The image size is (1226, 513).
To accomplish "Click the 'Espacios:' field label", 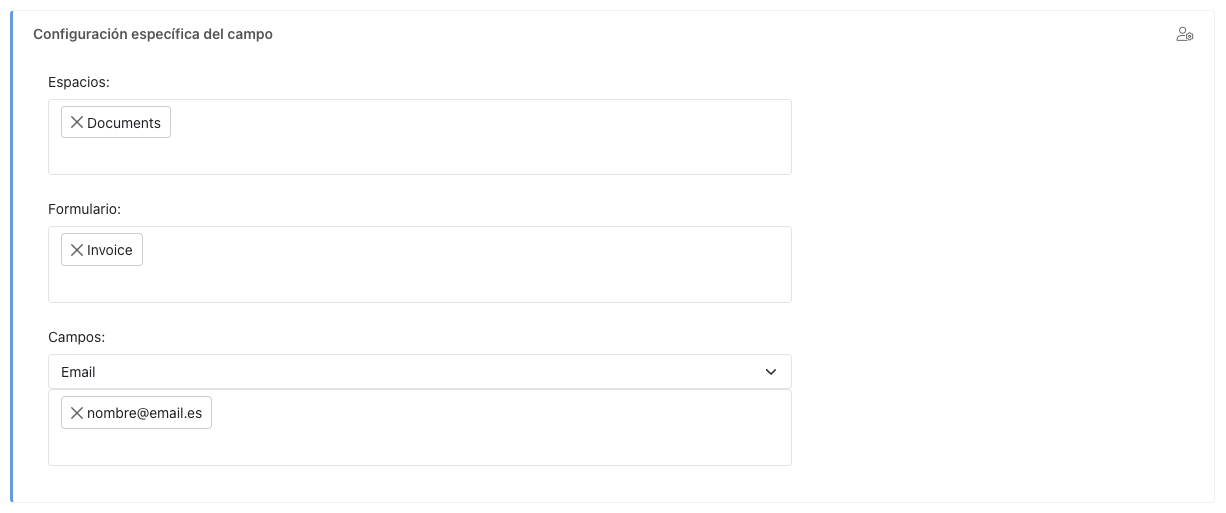I will pyautogui.click(x=79, y=82).
